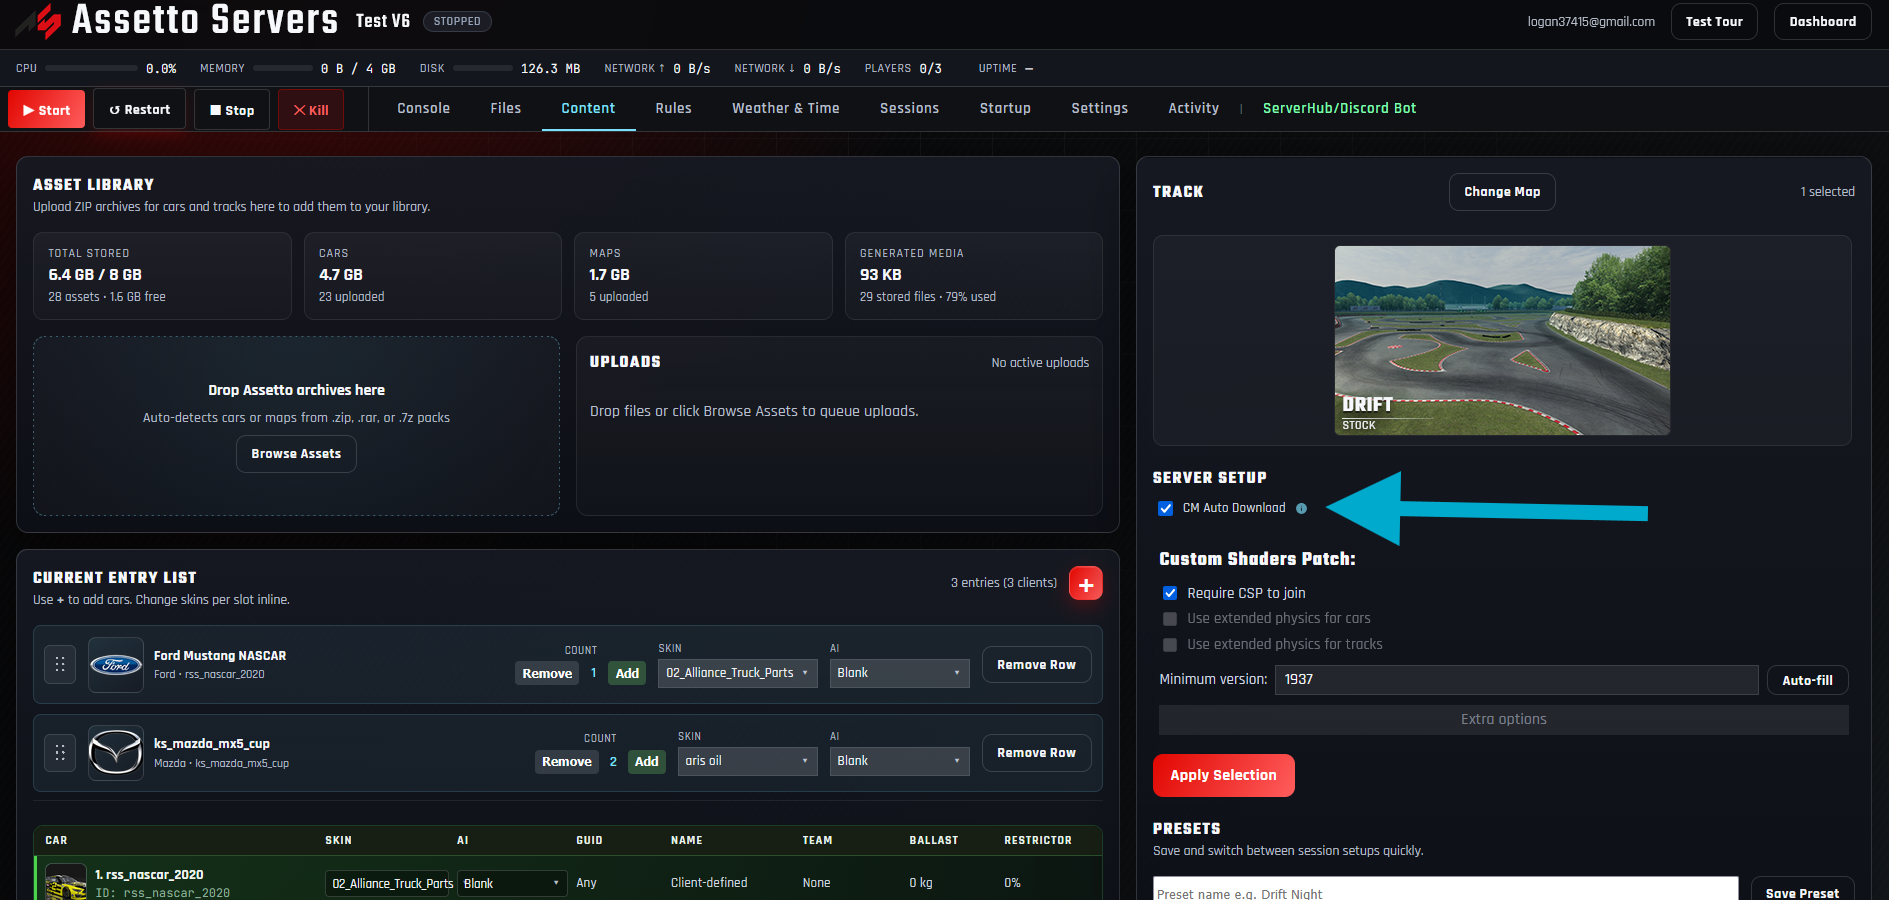
Task: Click Apply Selection button
Action: (x=1223, y=775)
